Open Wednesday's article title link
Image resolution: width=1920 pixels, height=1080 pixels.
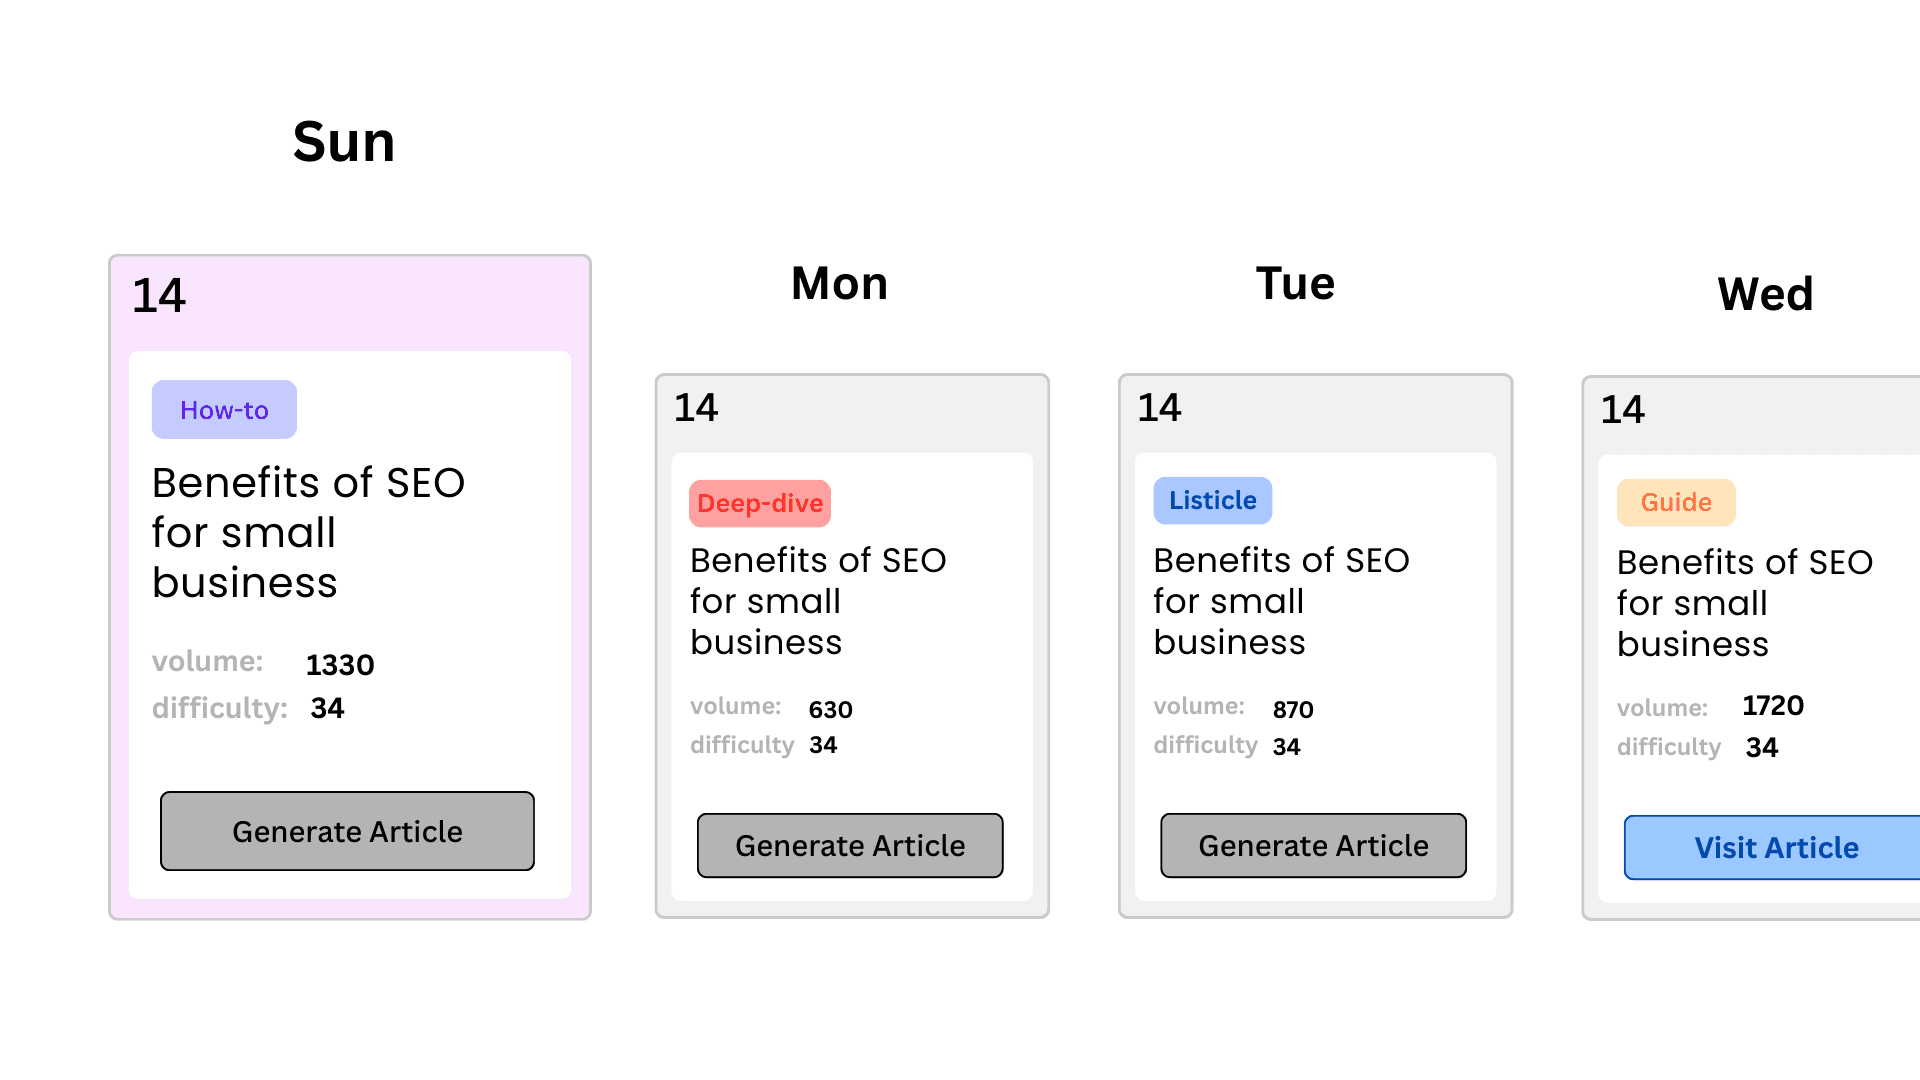pyautogui.click(x=1744, y=603)
